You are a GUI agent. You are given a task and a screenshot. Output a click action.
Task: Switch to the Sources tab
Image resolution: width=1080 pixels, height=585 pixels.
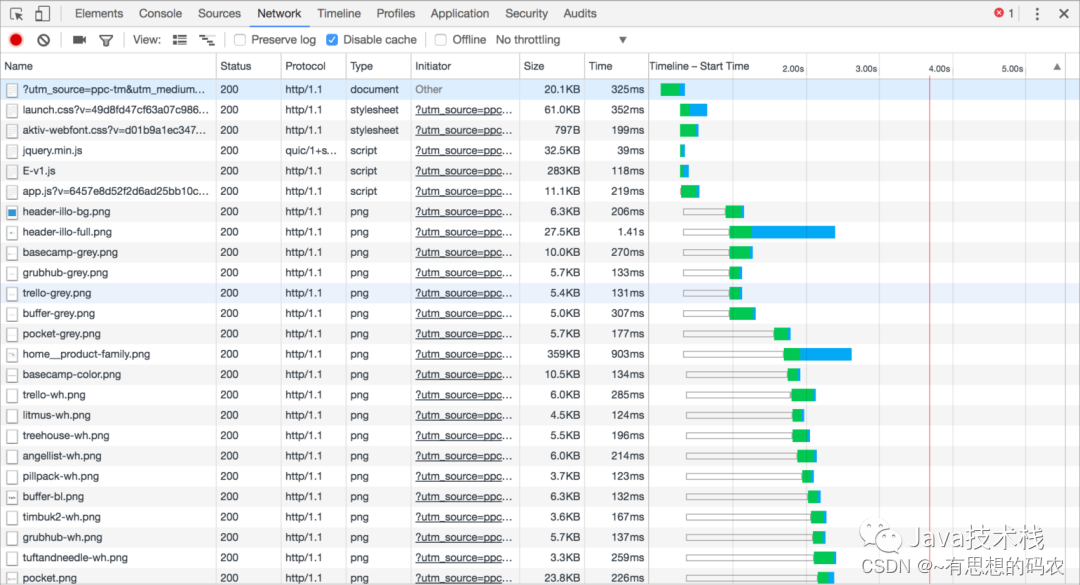pos(219,14)
